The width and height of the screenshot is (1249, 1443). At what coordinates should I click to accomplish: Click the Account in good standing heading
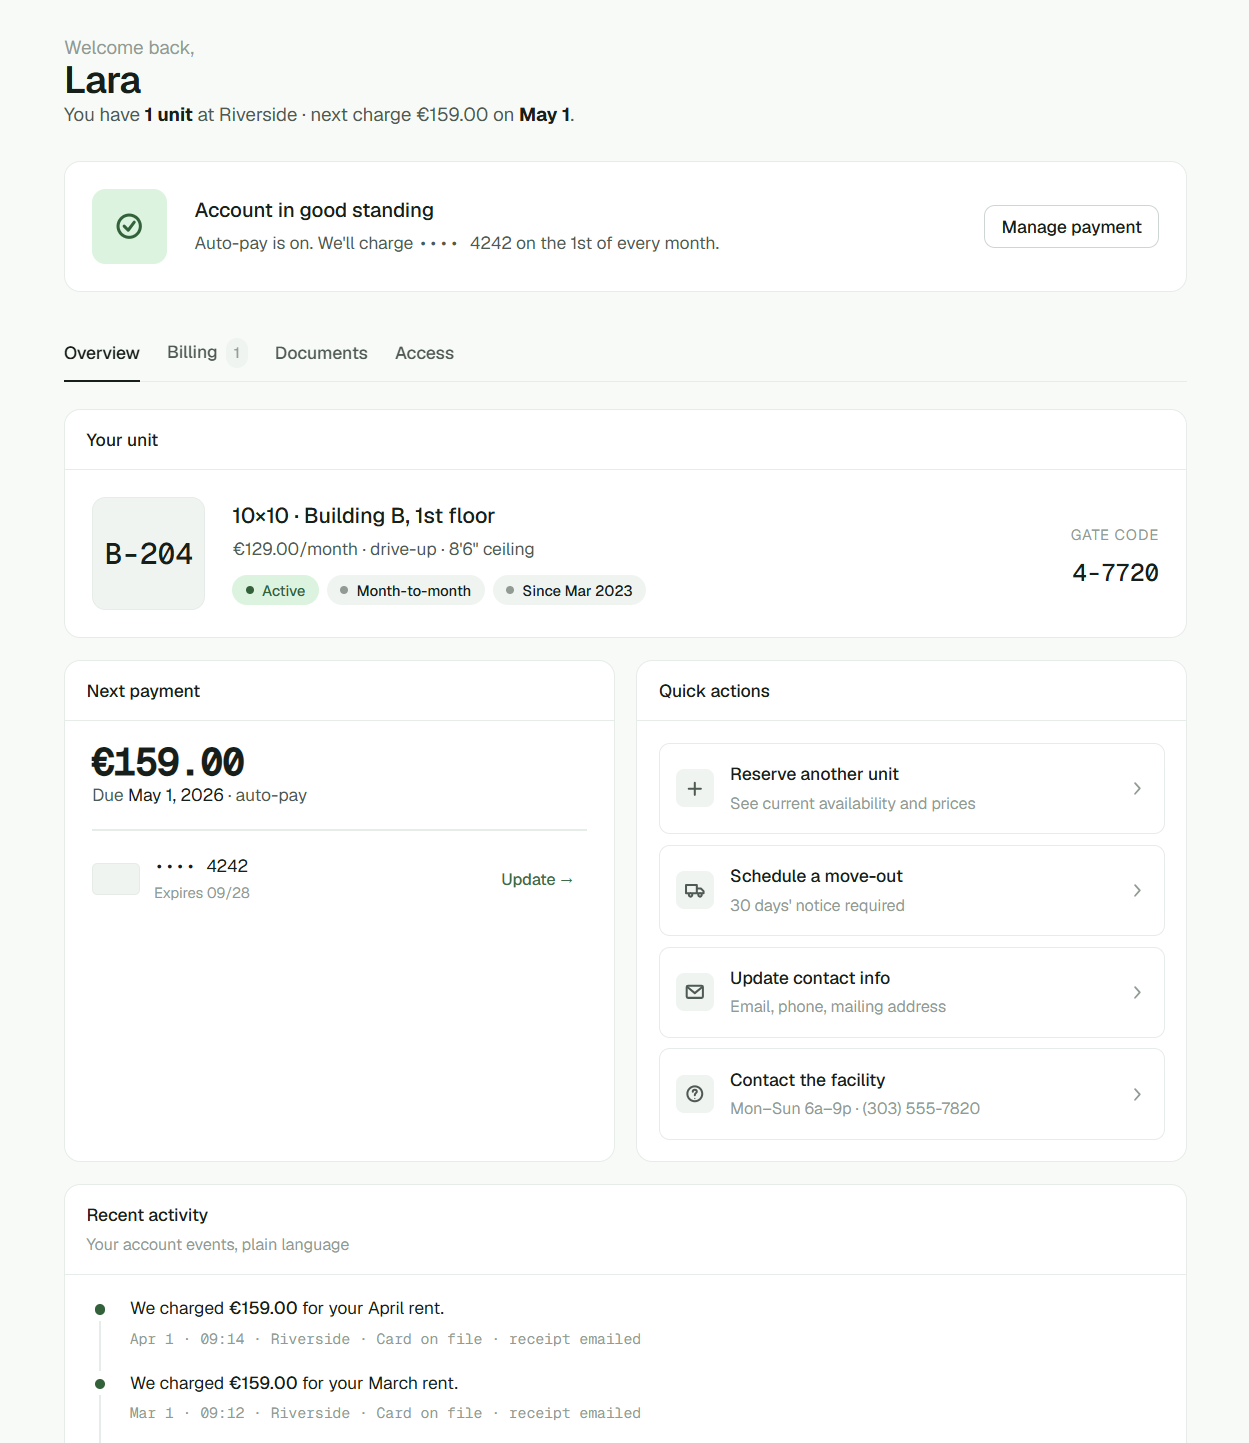point(314,210)
